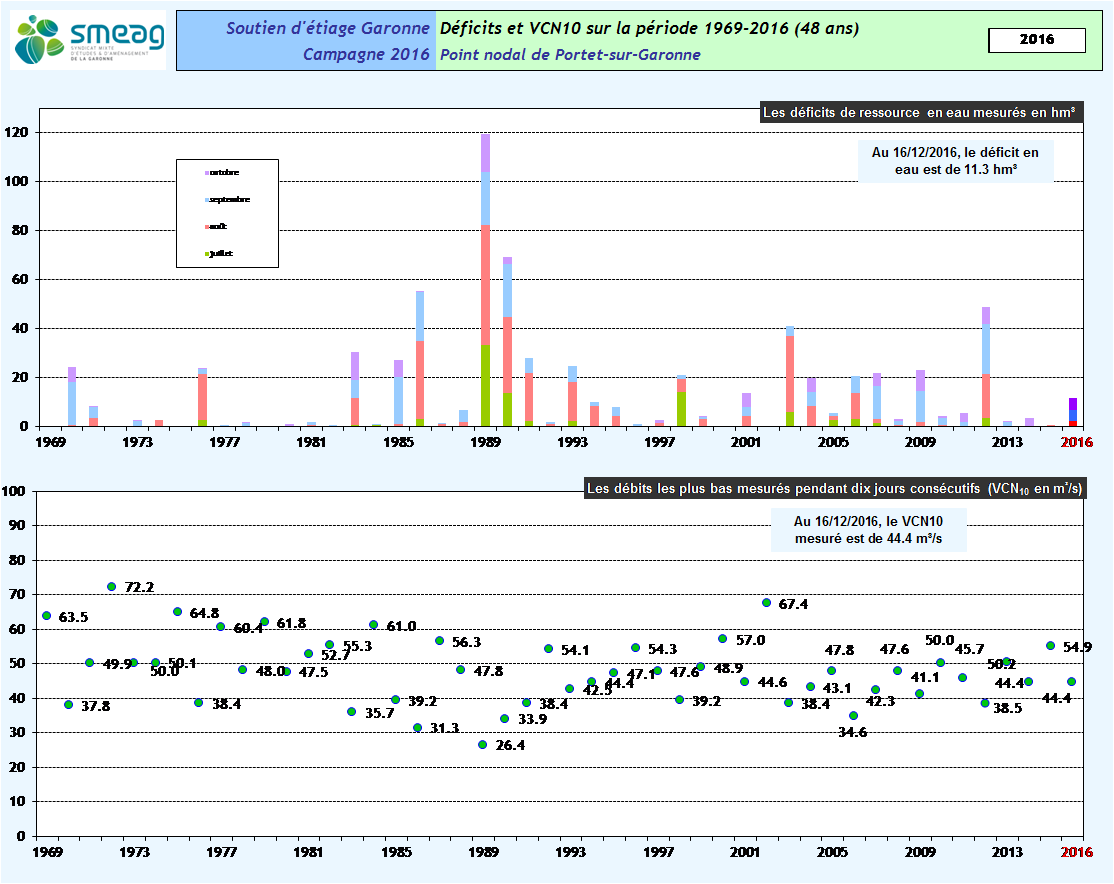Image resolution: width=1114 pixels, height=884 pixels.
Task: Click the red 2016 label under deficit chart
Action: pos(1075,441)
